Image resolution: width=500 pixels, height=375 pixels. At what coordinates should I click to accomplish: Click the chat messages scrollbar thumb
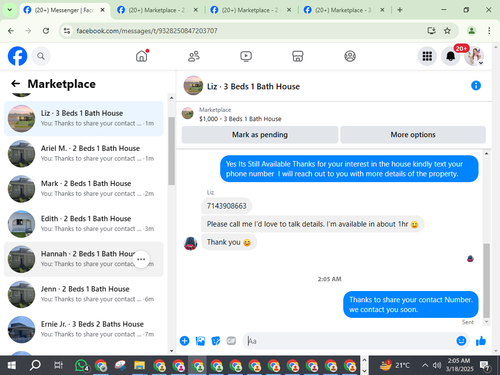coord(486,281)
